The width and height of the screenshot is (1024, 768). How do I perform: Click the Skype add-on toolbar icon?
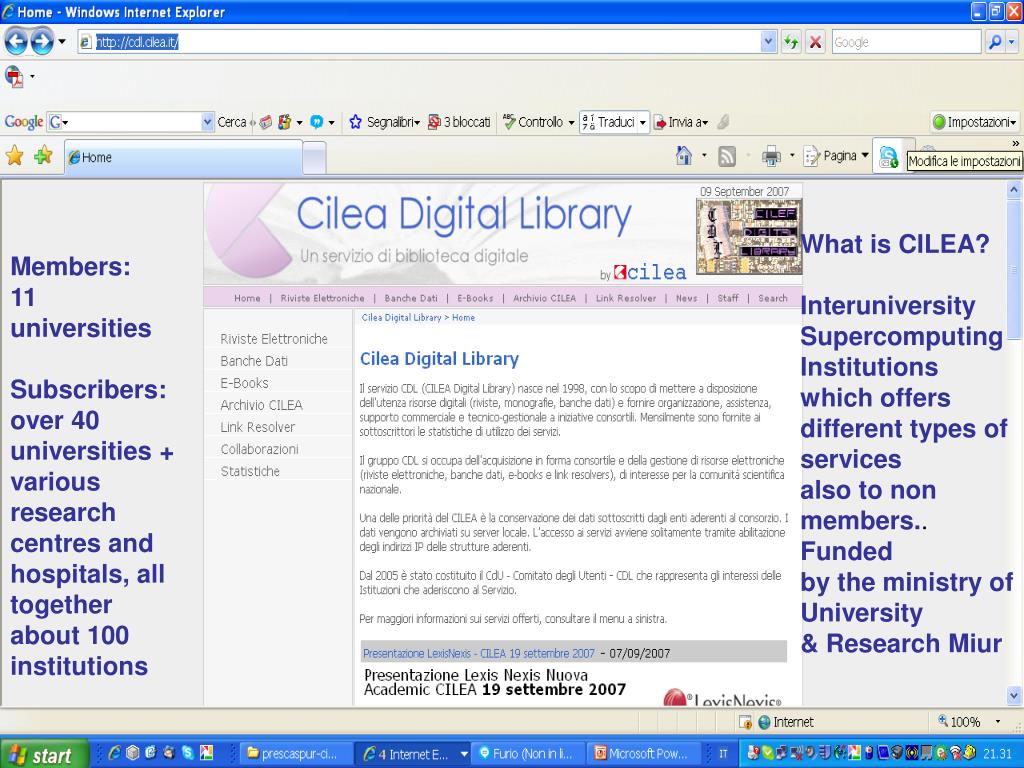click(x=888, y=157)
